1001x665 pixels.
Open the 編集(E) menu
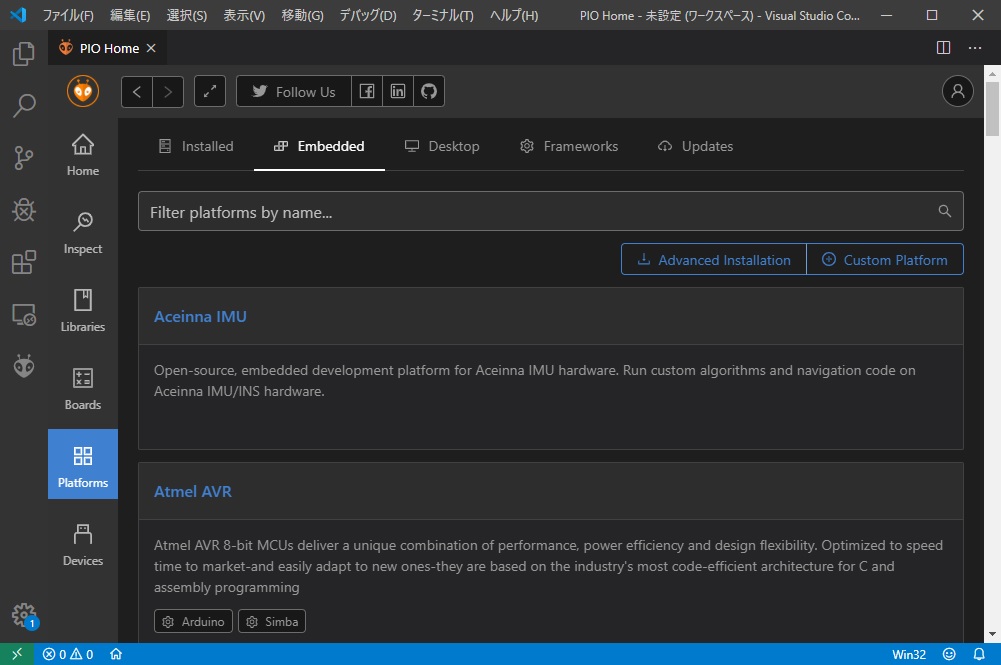tap(130, 15)
